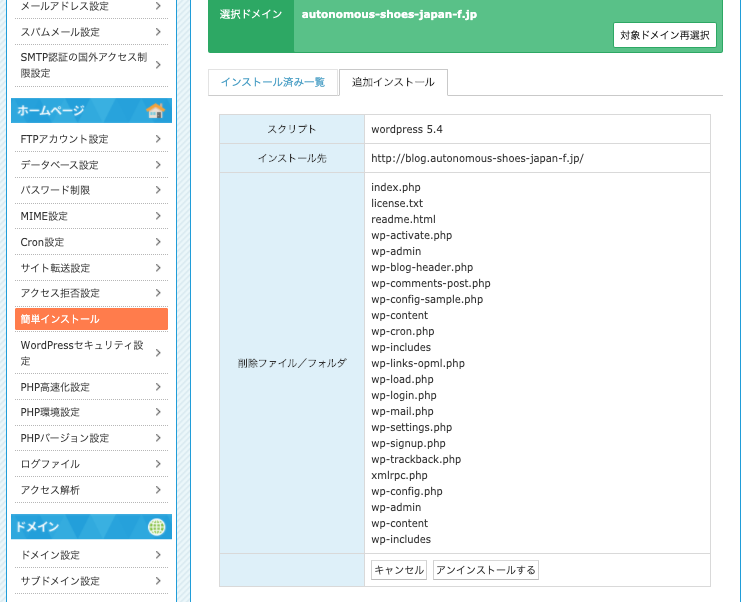
Task: Select the highlighted 簡単インストール item
Action: click(91, 319)
